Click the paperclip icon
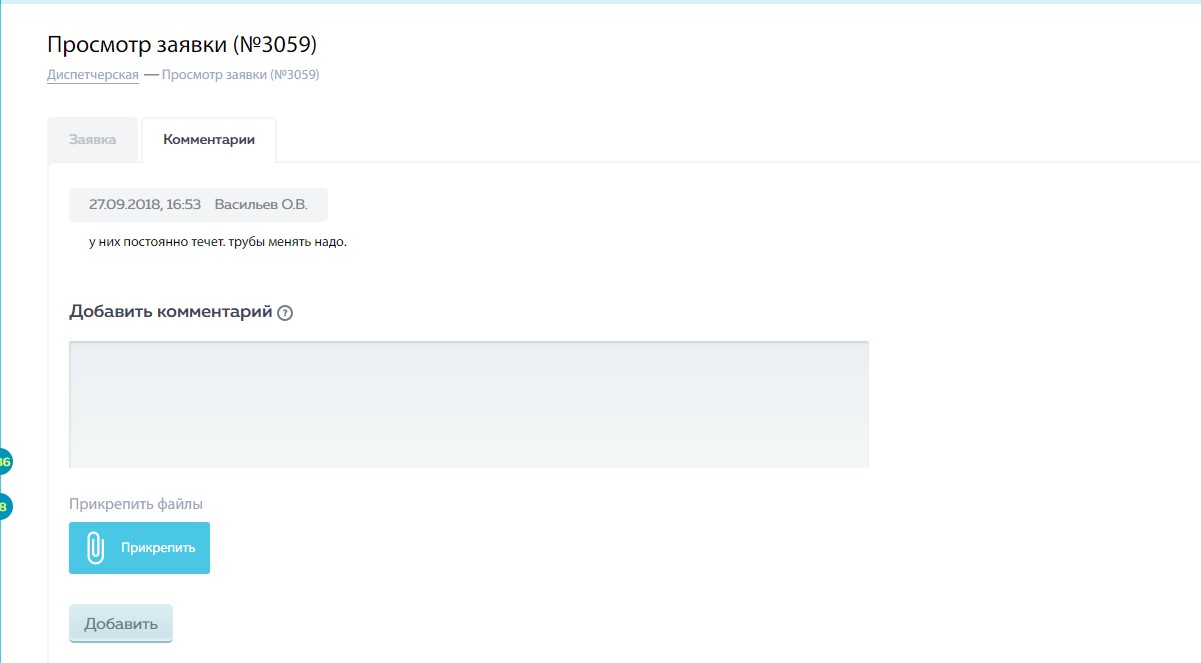This screenshot has width=1201, height=663. point(95,548)
